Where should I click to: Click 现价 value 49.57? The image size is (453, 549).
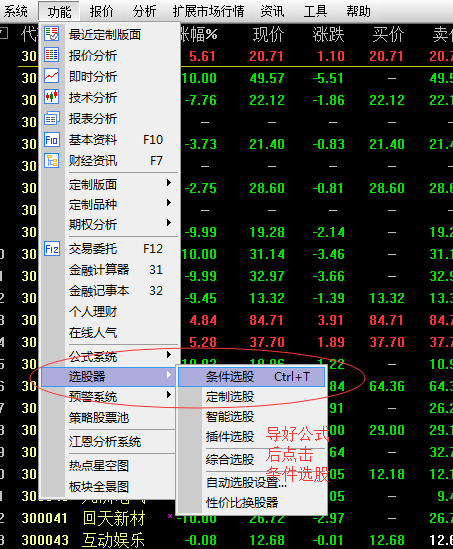click(x=266, y=78)
